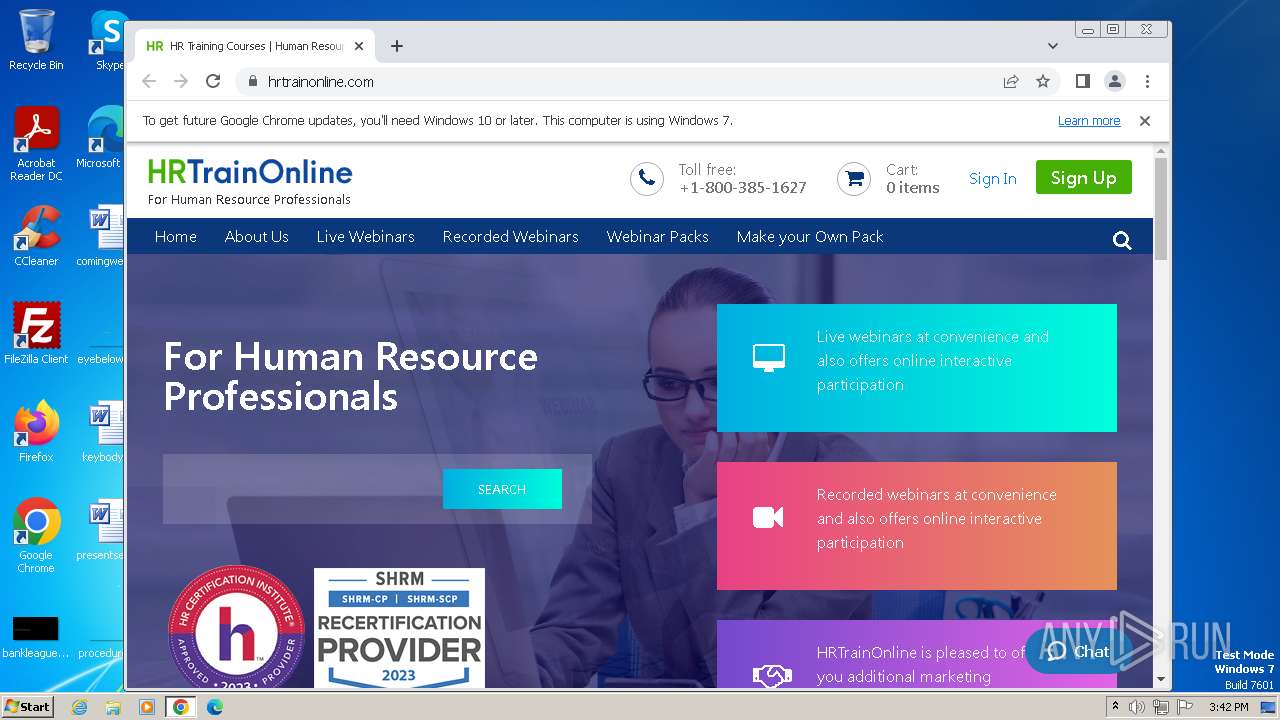Screen dimensions: 1280x720
Task: Open the Webinar Packs menu
Action: (658, 237)
